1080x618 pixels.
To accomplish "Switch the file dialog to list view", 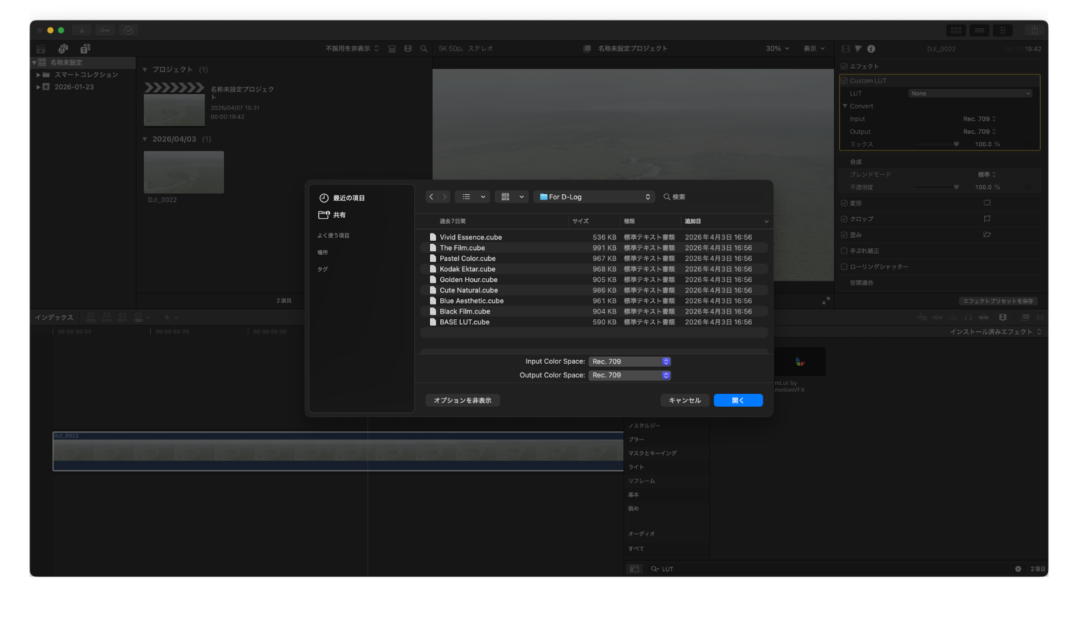I will [x=466, y=197].
